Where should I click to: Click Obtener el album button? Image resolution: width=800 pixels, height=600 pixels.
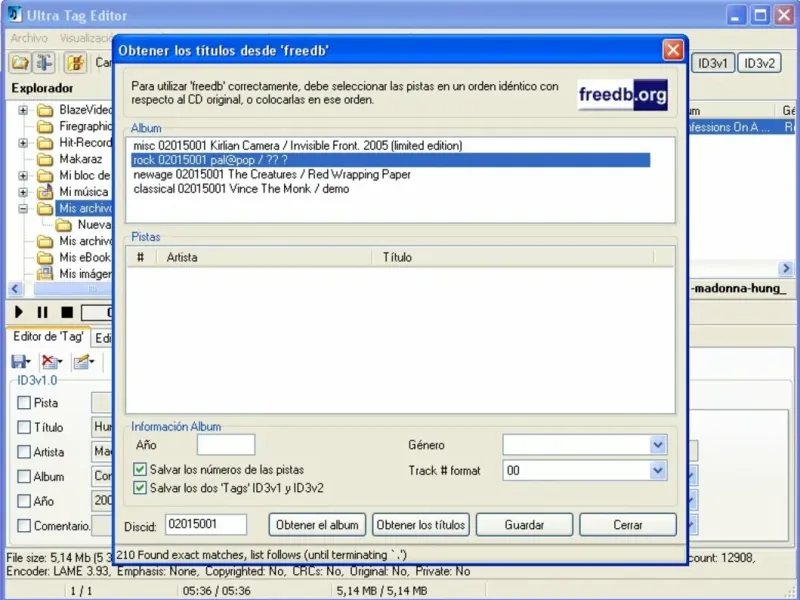click(x=317, y=525)
